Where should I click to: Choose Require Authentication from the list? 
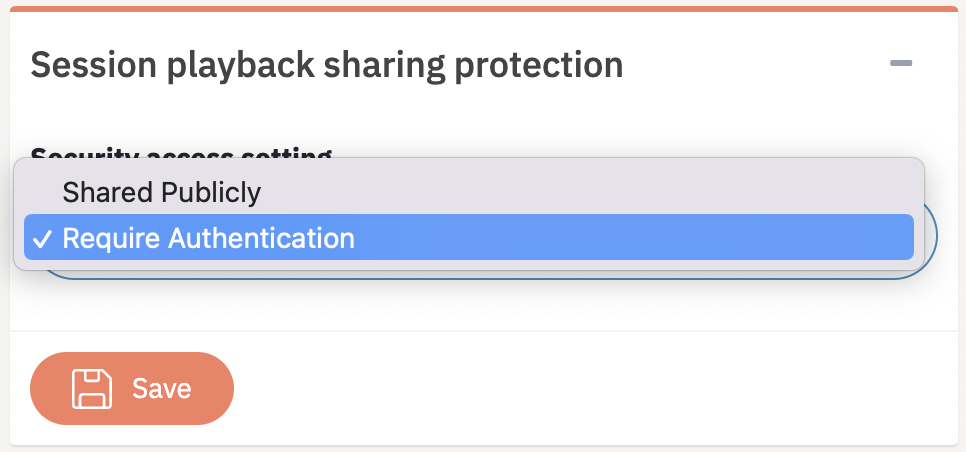[208, 239]
